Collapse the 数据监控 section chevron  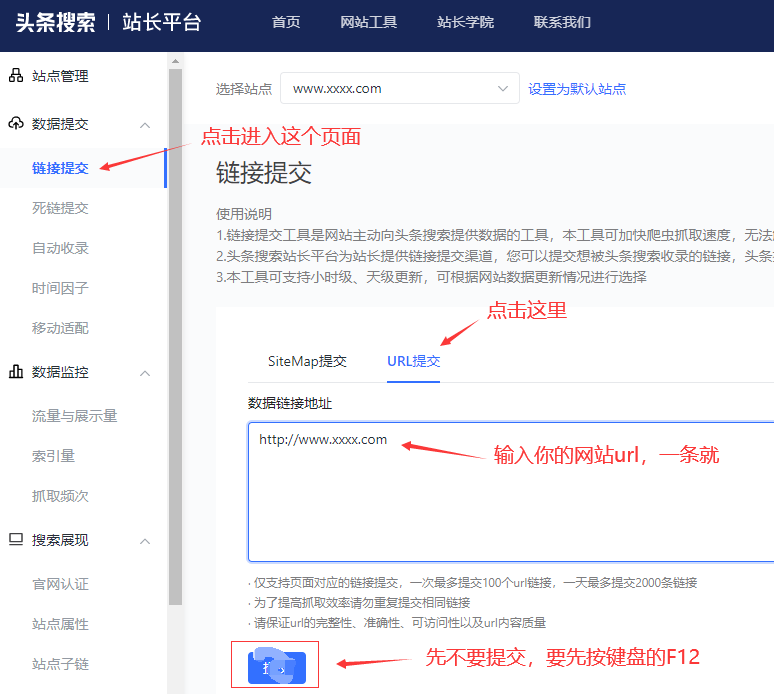click(145, 373)
